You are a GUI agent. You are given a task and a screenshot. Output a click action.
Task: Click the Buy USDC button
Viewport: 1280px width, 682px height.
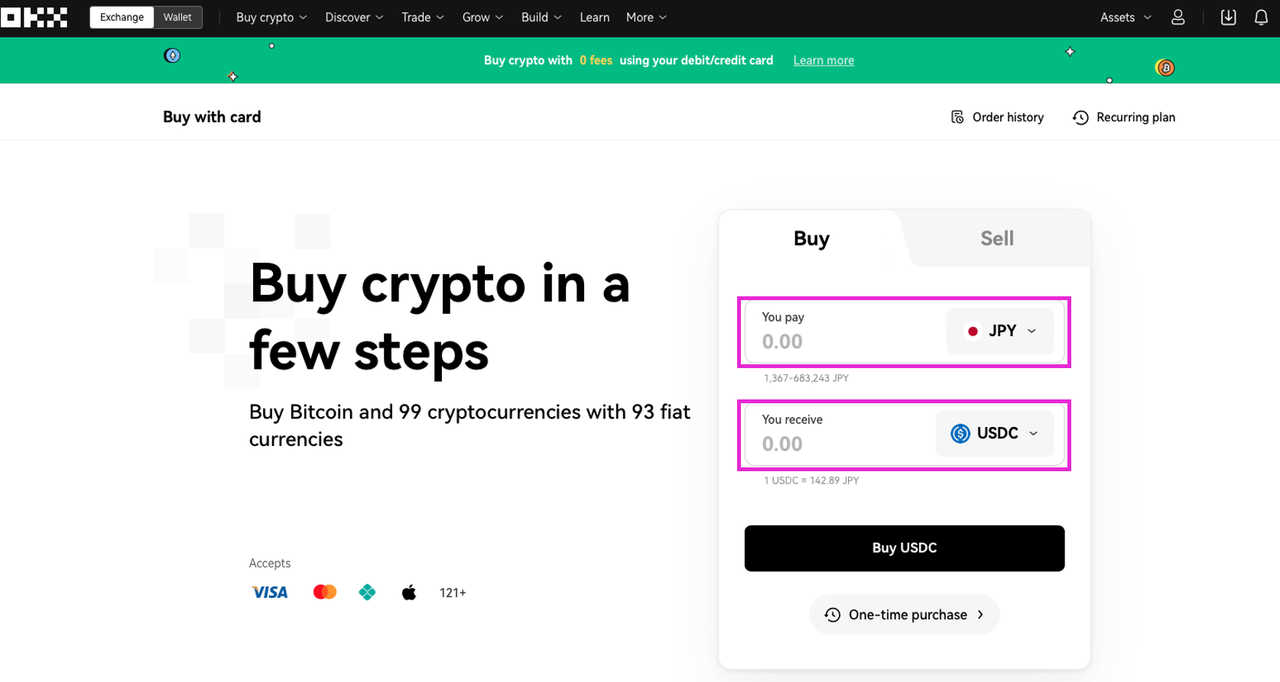coord(904,548)
